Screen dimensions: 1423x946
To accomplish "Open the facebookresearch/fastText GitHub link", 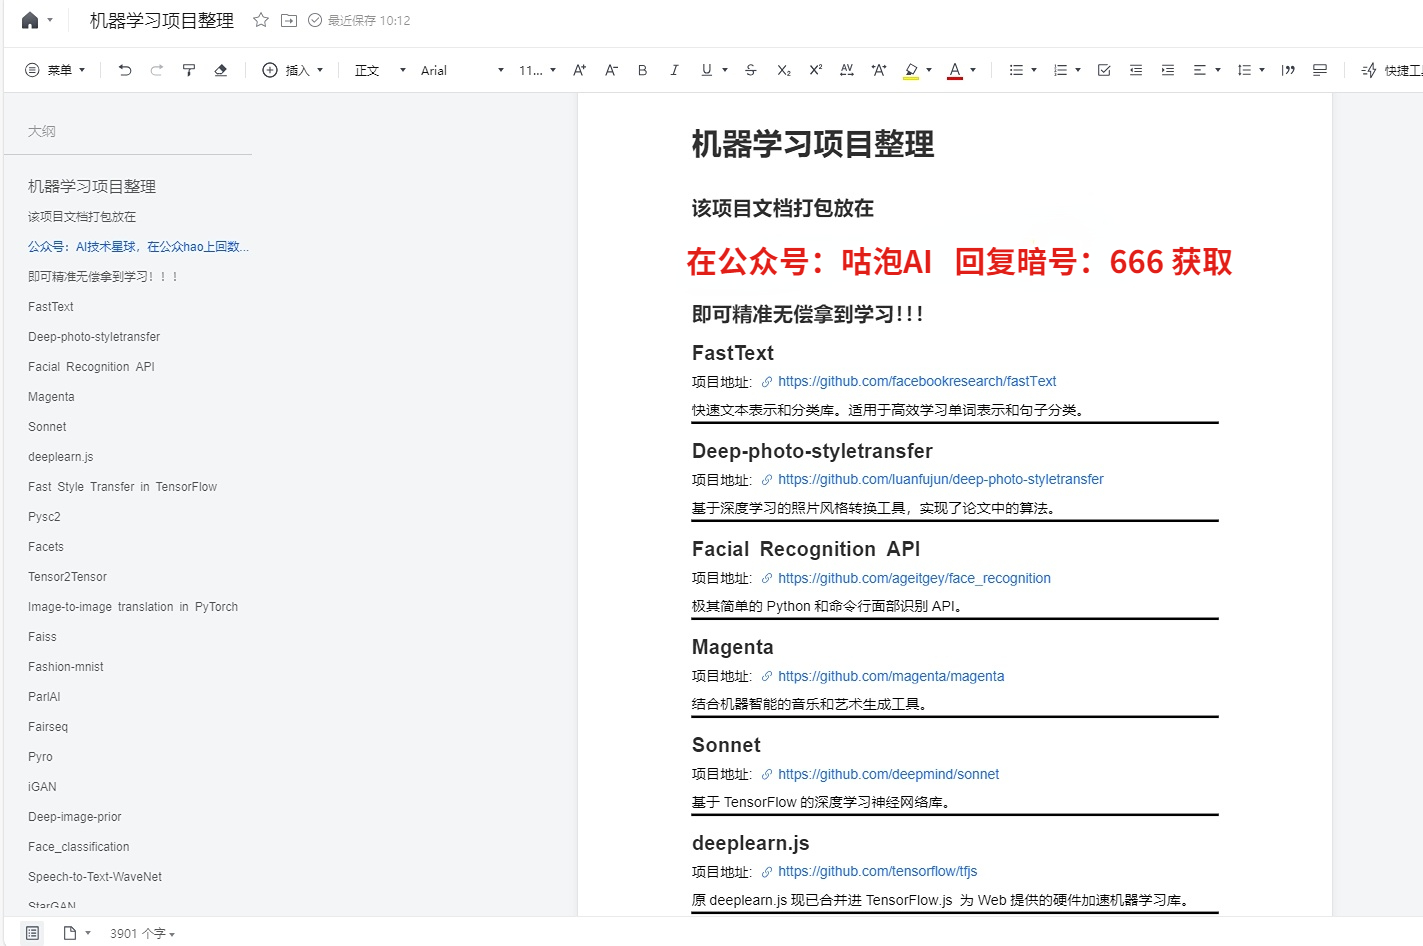I will (917, 382).
